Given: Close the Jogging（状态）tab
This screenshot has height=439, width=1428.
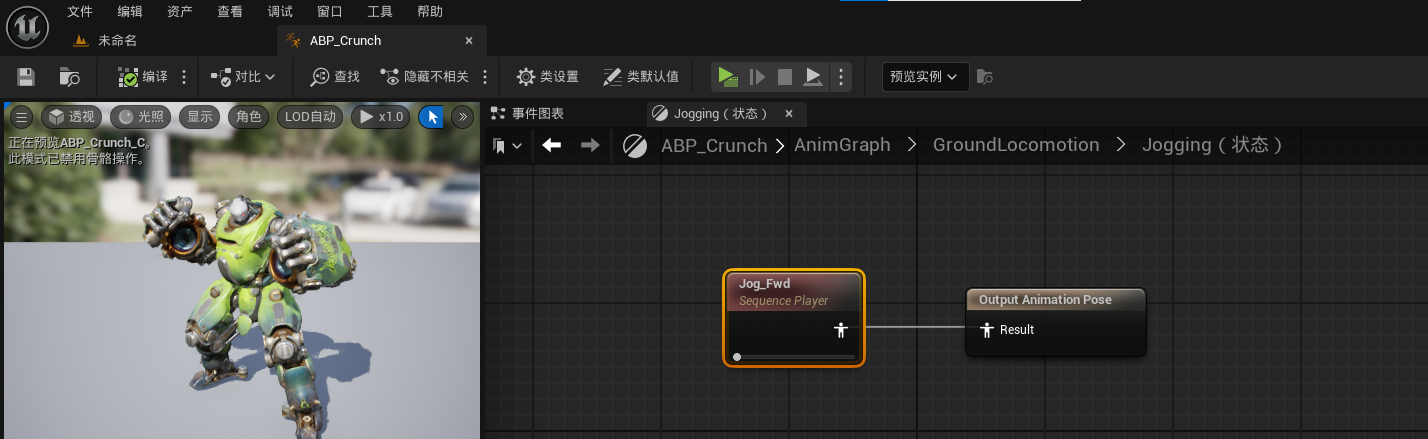Looking at the screenshot, I should 789,114.
